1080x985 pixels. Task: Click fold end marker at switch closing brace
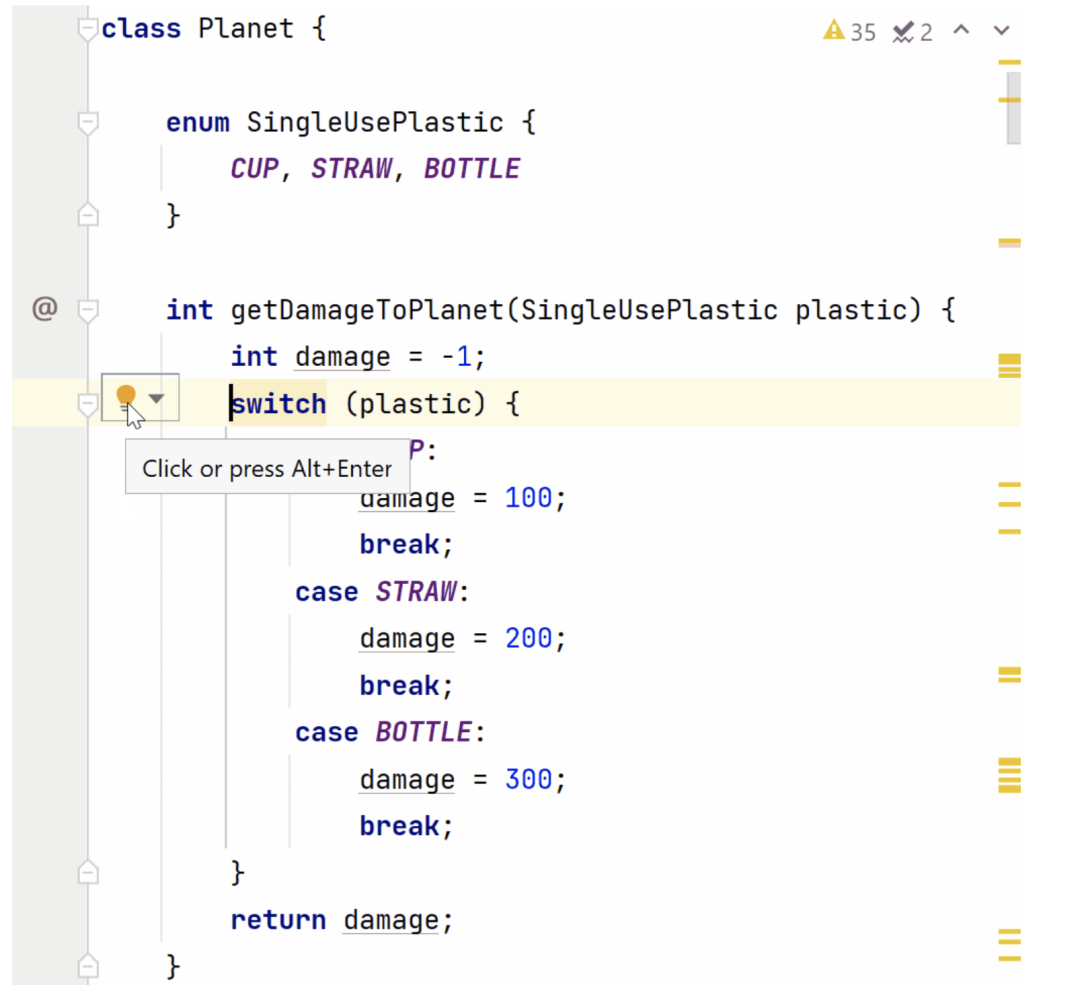(88, 872)
